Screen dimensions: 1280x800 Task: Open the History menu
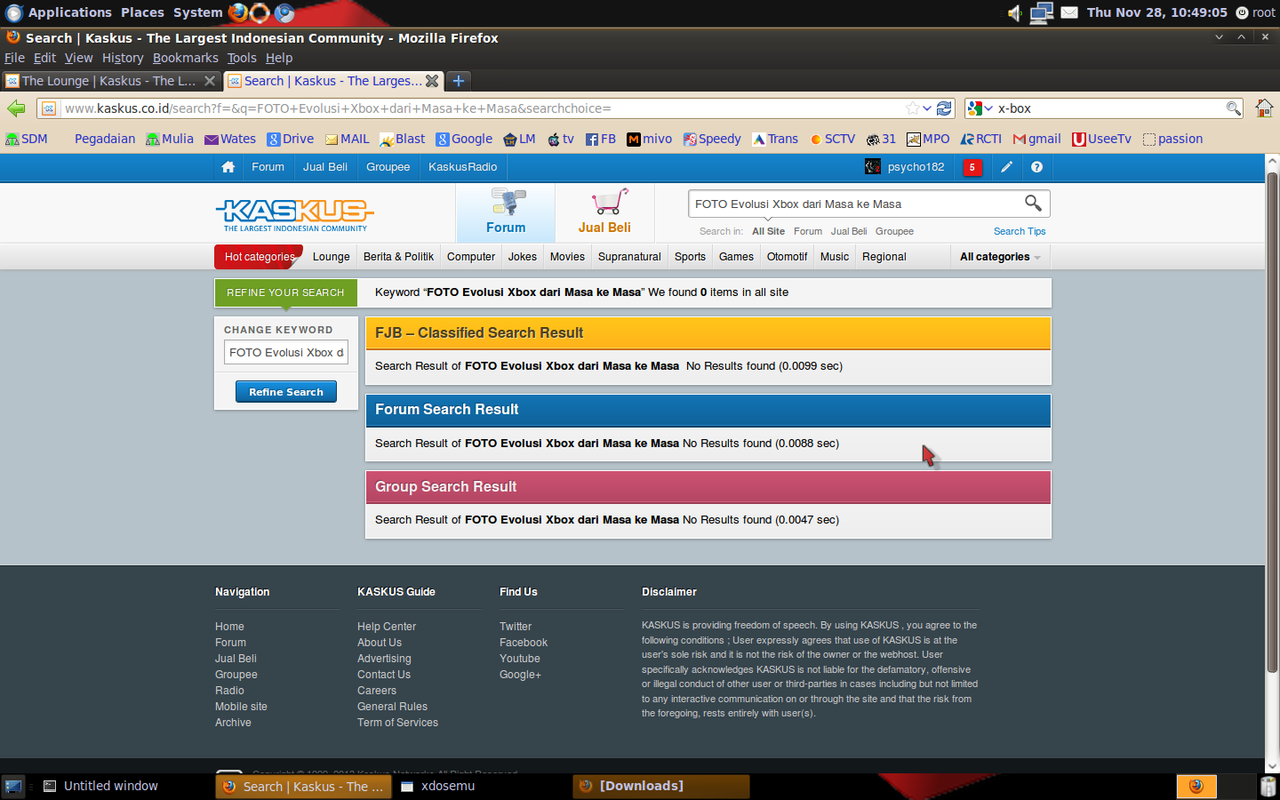click(x=123, y=58)
